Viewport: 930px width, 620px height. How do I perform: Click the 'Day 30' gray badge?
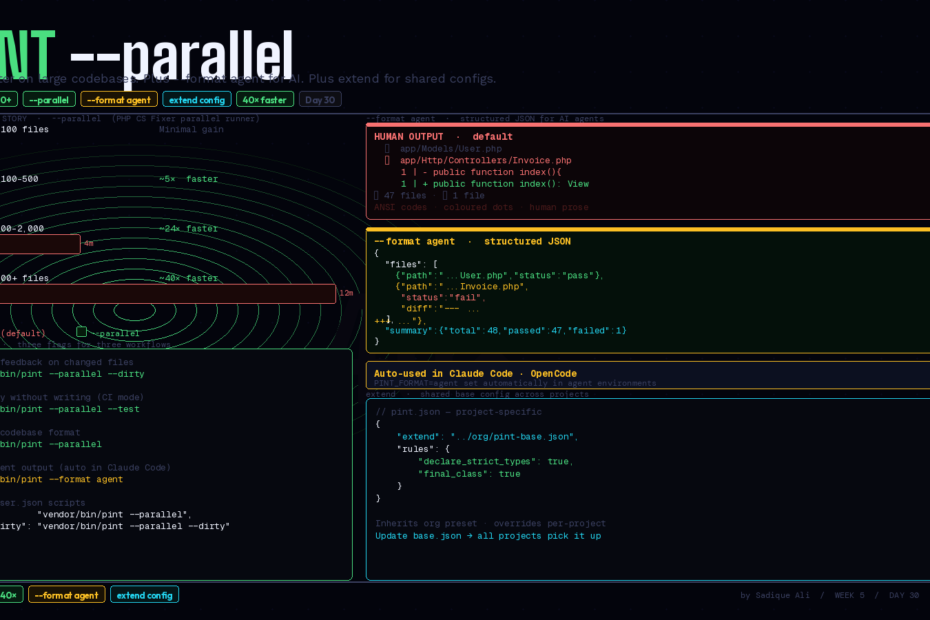pyautogui.click(x=320, y=99)
